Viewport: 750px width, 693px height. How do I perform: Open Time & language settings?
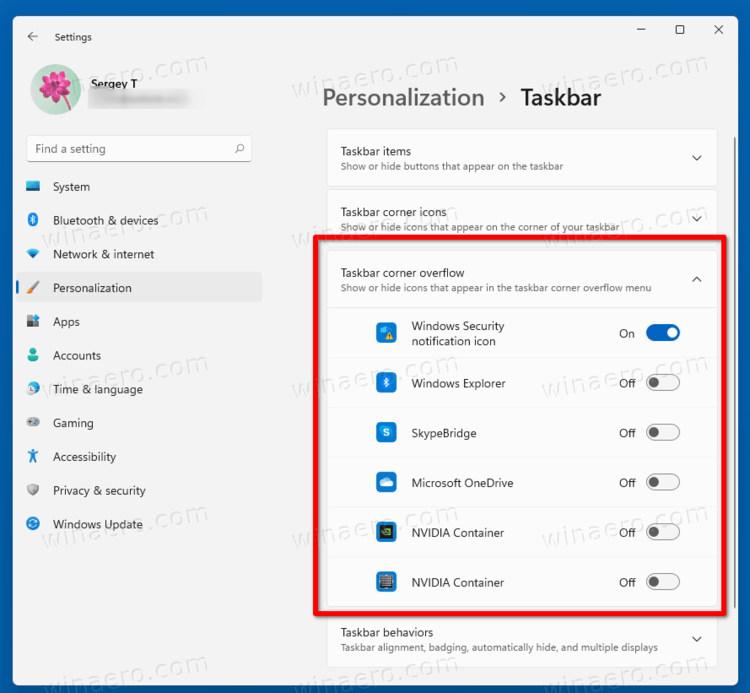[x=139, y=389]
